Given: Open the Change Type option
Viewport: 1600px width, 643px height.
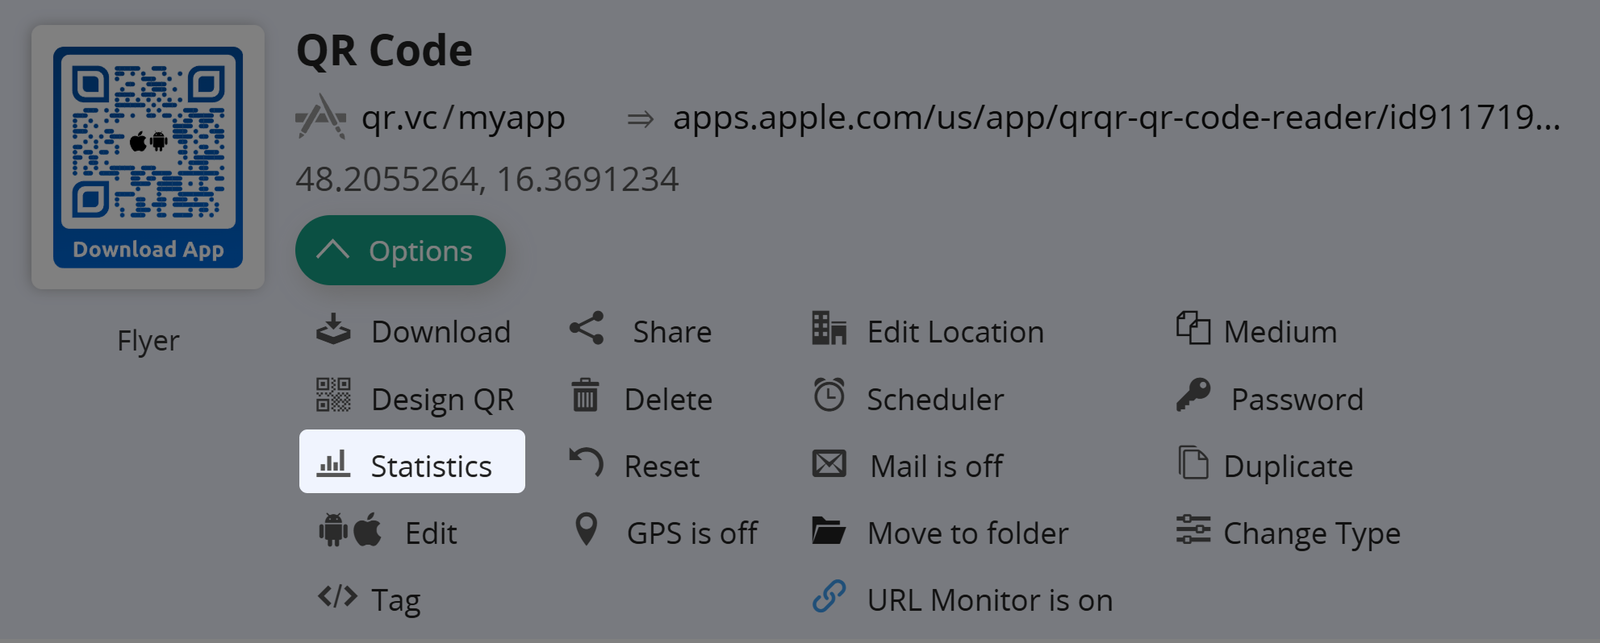Looking at the screenshot, I should [x=1311, y=533].
